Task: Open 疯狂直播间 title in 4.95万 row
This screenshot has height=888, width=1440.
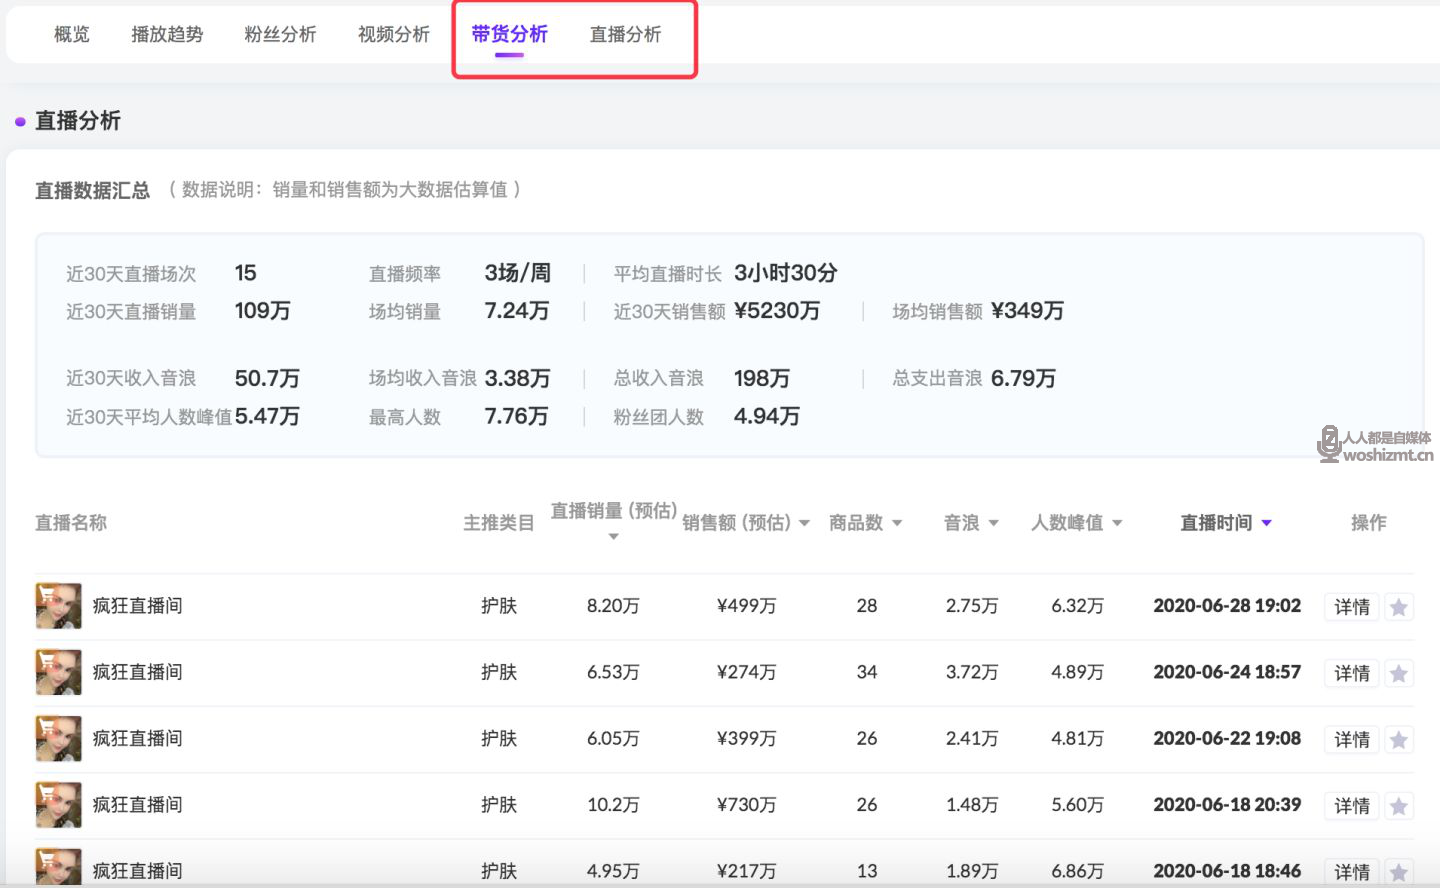Action: tap(137, 870)
